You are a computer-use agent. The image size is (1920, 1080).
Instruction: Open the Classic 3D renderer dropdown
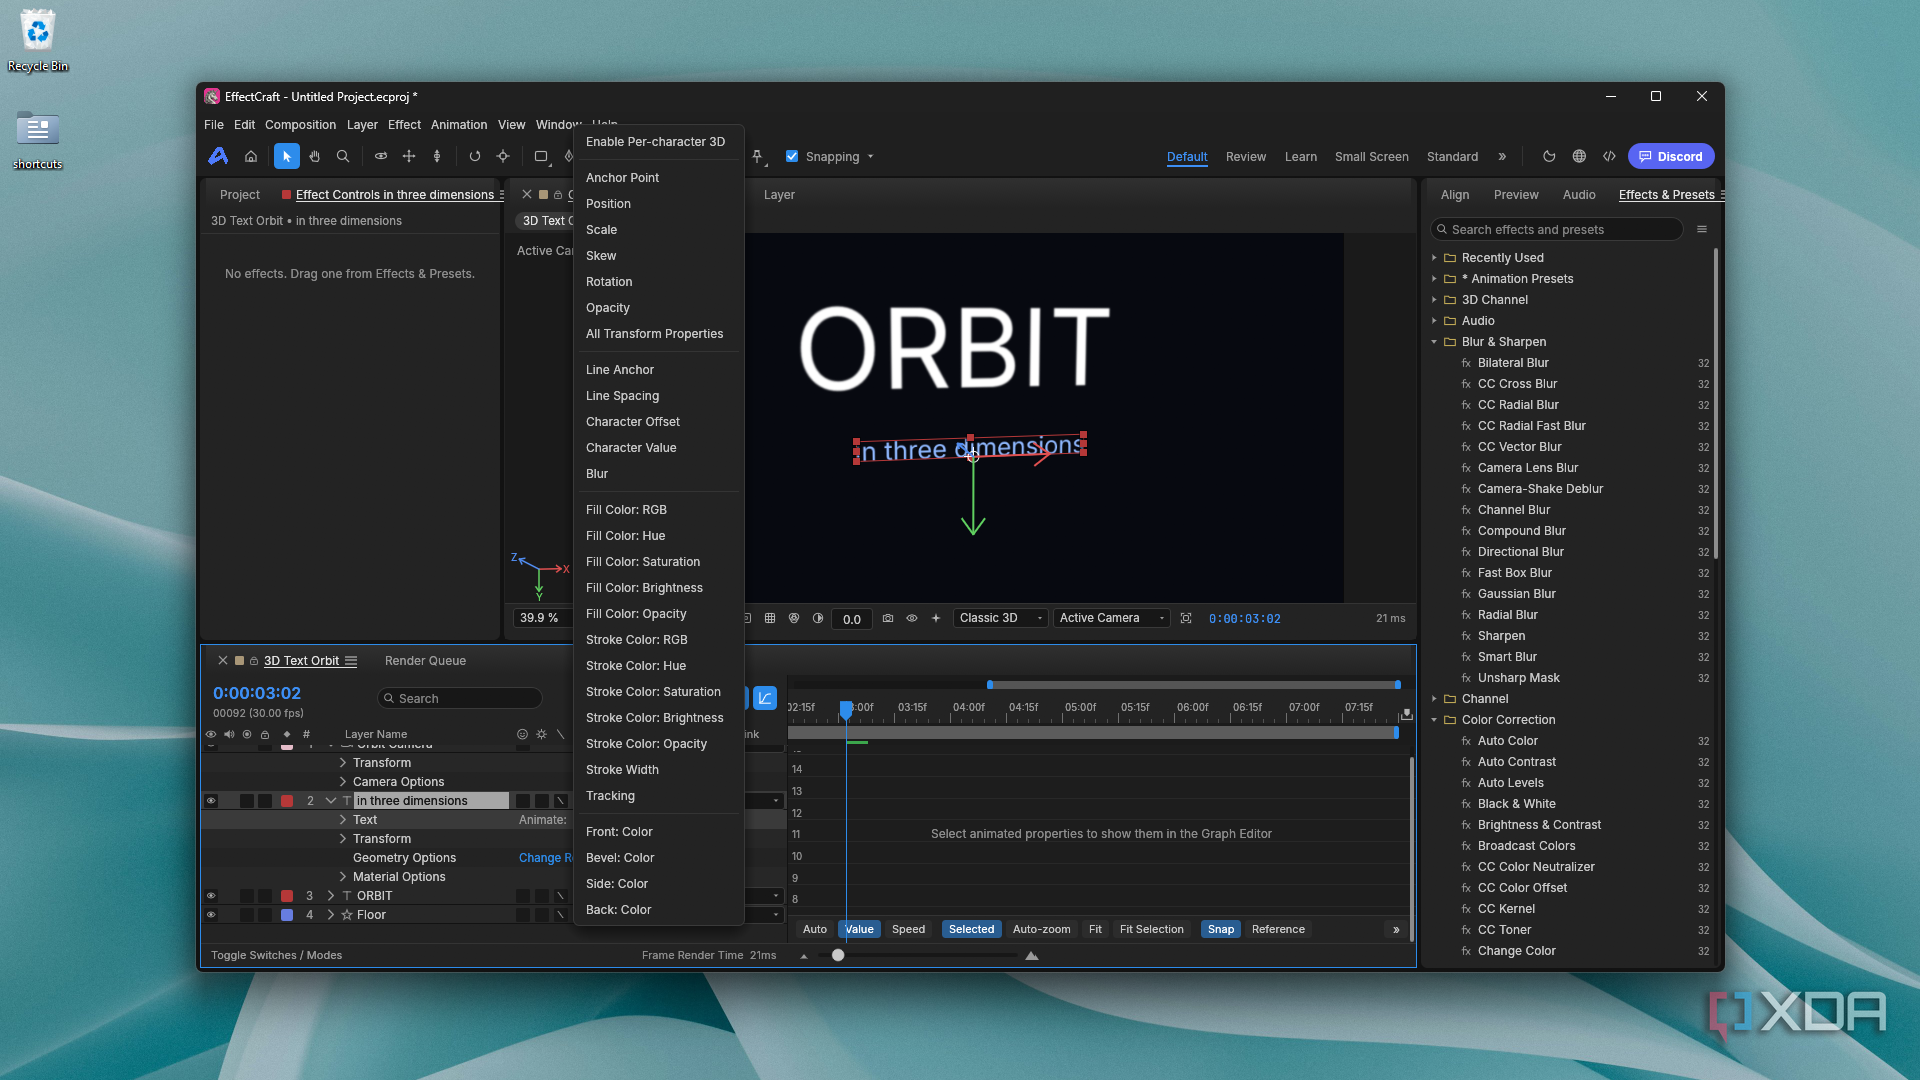point(1001,619)
